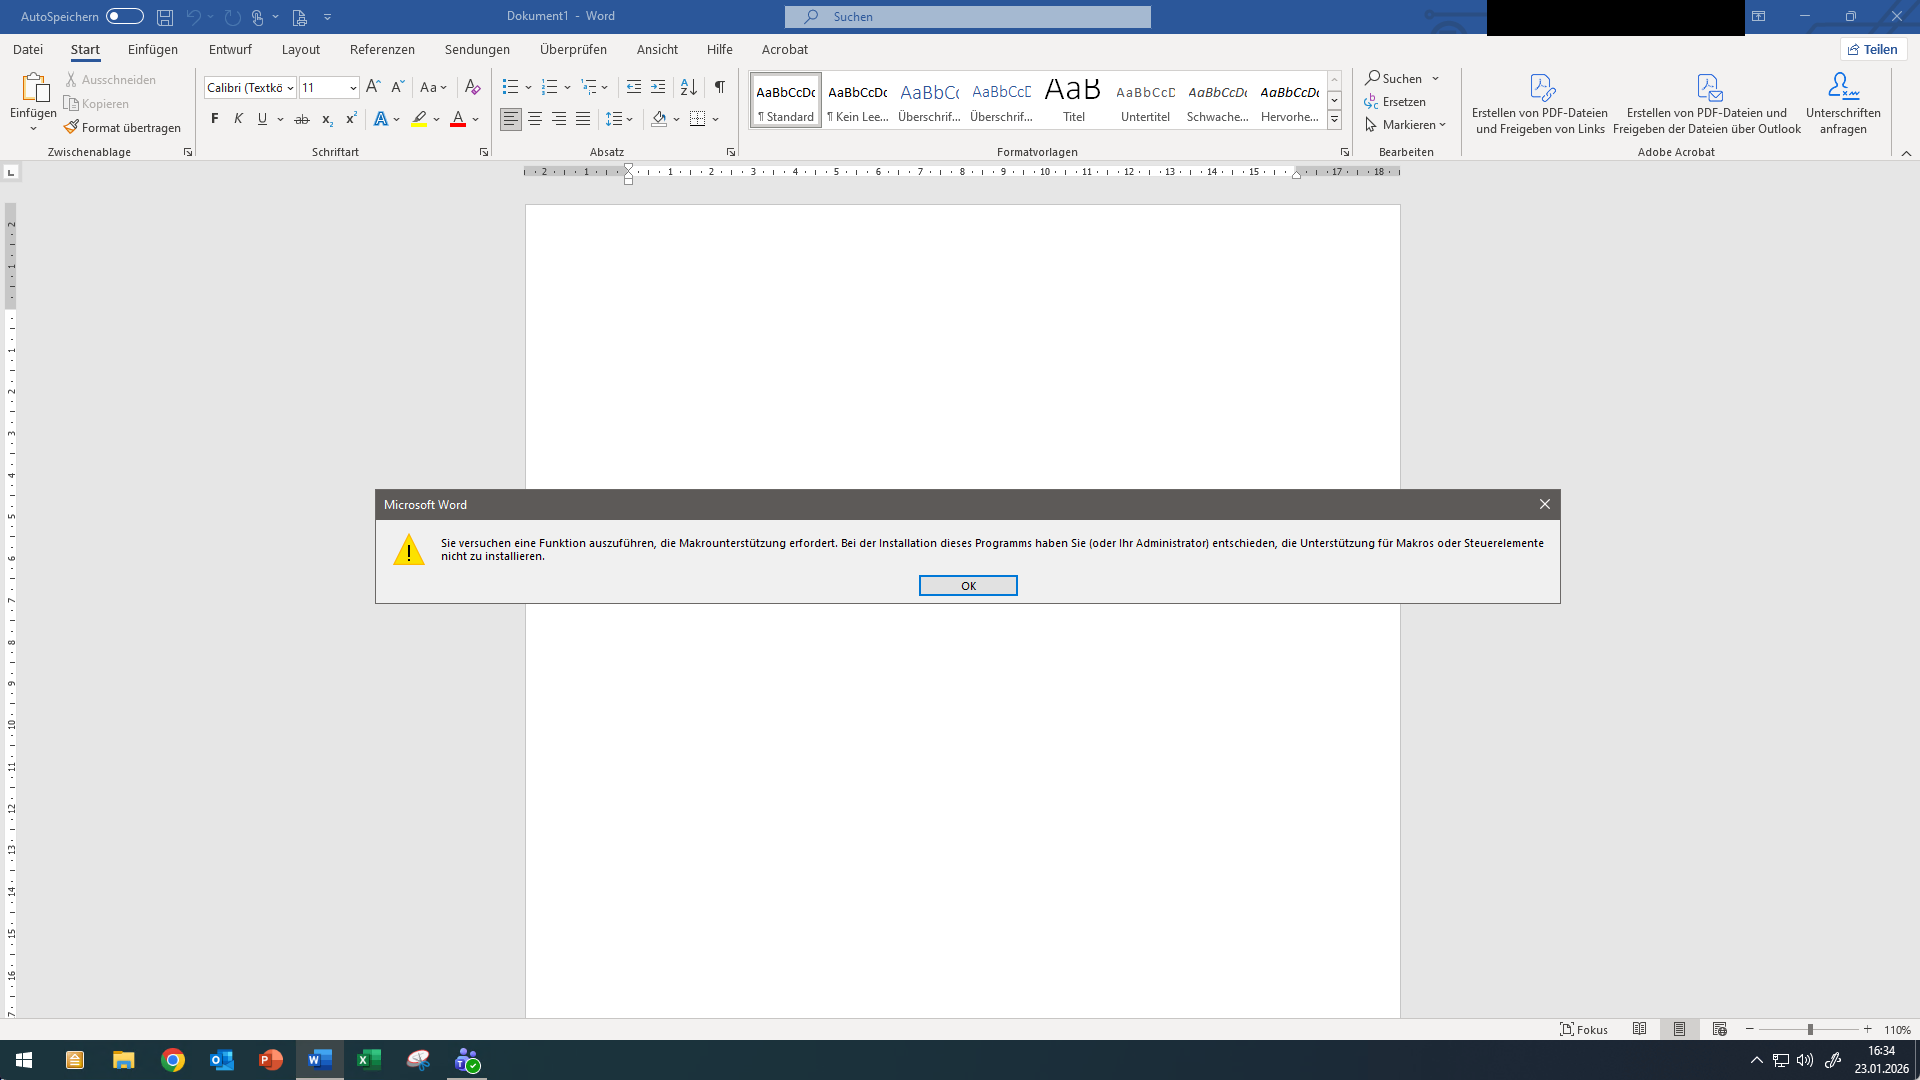Click the zoom slider handle
1920x1080 pixels.
tap(1810, 1029)
